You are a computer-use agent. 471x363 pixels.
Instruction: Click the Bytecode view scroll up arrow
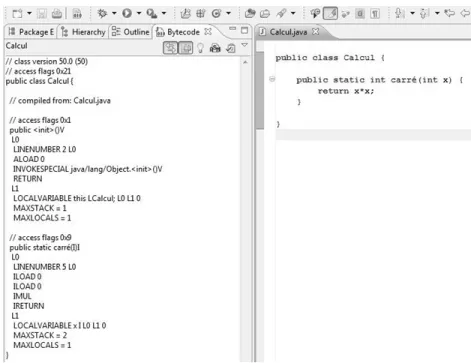245,62
